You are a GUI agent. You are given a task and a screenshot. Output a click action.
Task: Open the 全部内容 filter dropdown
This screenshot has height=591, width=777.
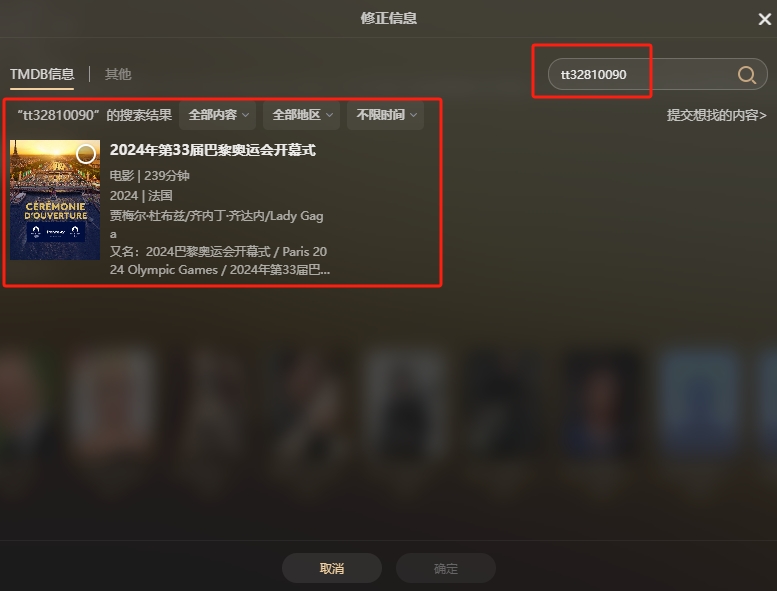218,115
